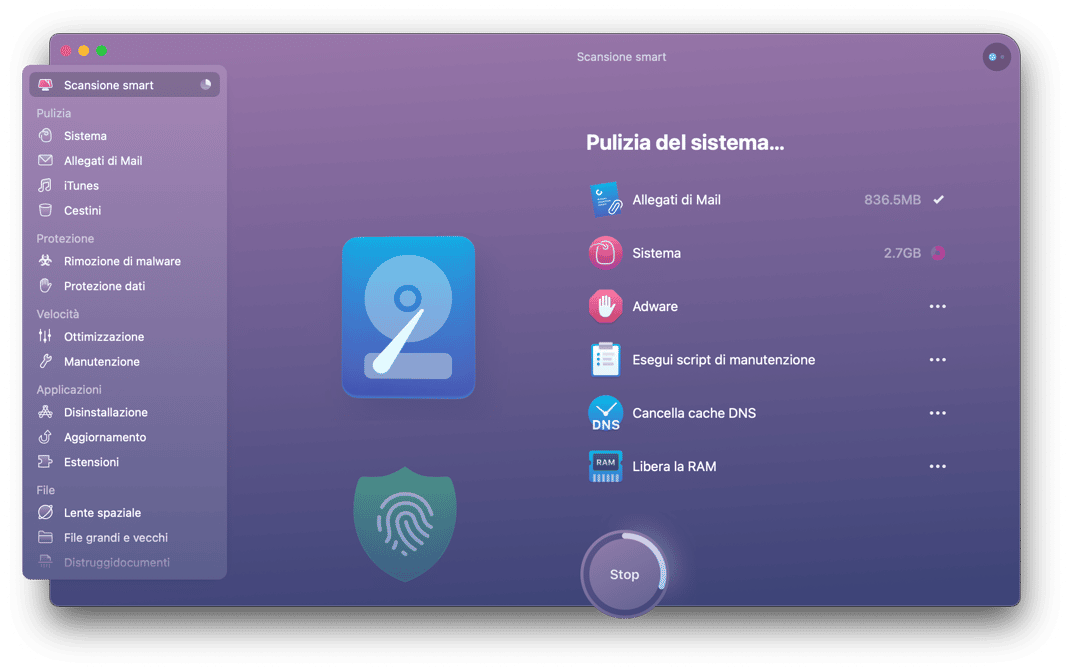Click the Allegati di Mail paperclip icon in results

[x=605, y=199]
